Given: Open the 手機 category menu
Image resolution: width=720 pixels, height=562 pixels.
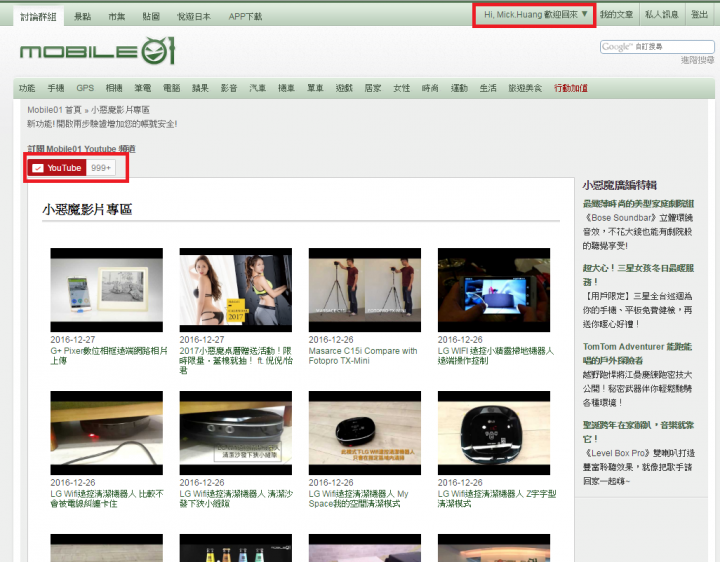Looking at the screenshot, I should pyautogui.click(x=56, y=88).
